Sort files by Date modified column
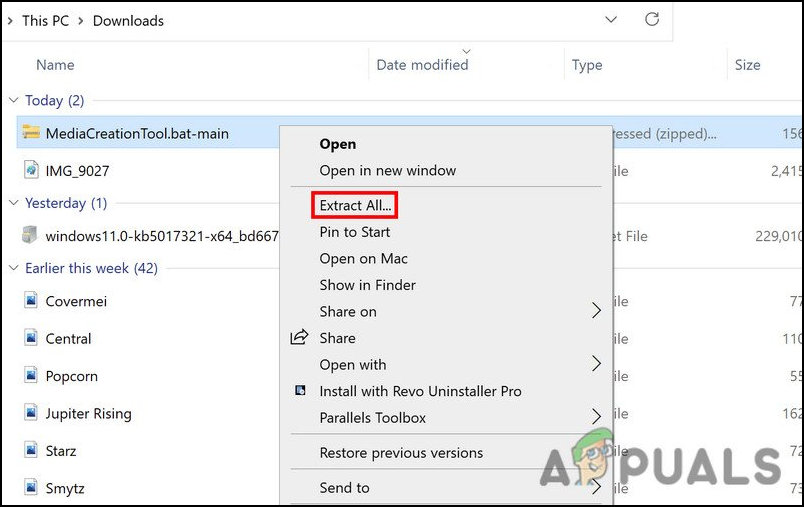The height and width of the screenshot is (507, 804). [x=422, y=65]
